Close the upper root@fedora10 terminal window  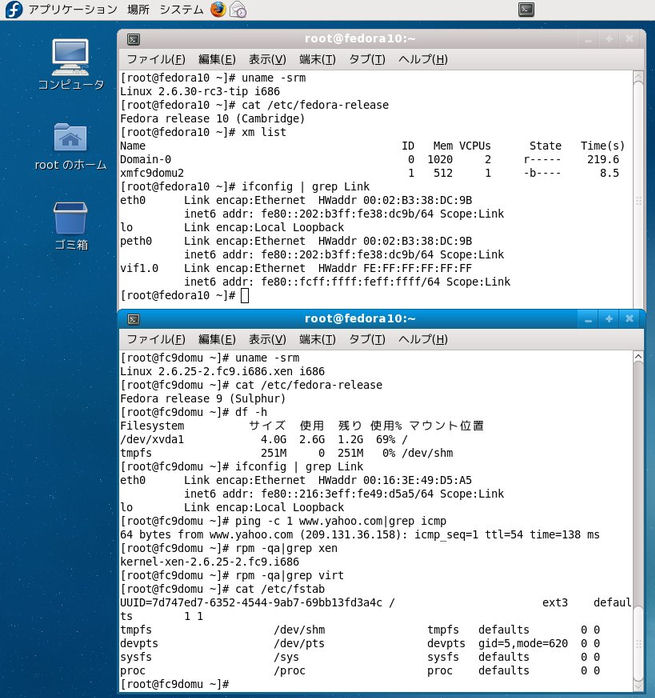point(629,39)
